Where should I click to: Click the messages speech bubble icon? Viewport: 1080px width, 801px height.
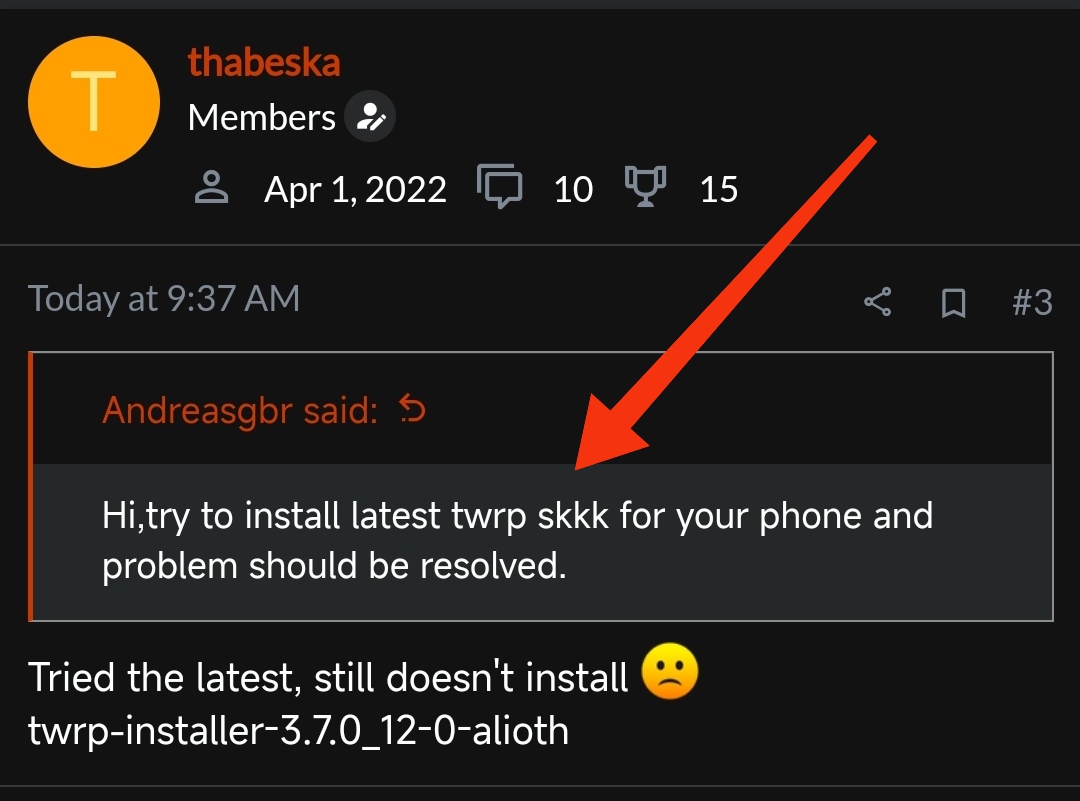pos(499,186)
